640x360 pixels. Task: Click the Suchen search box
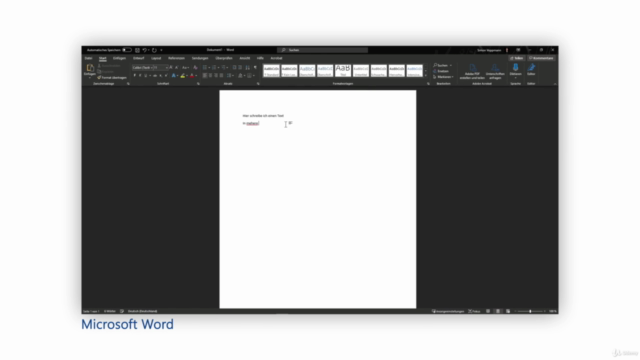click(x=322, y=50)
